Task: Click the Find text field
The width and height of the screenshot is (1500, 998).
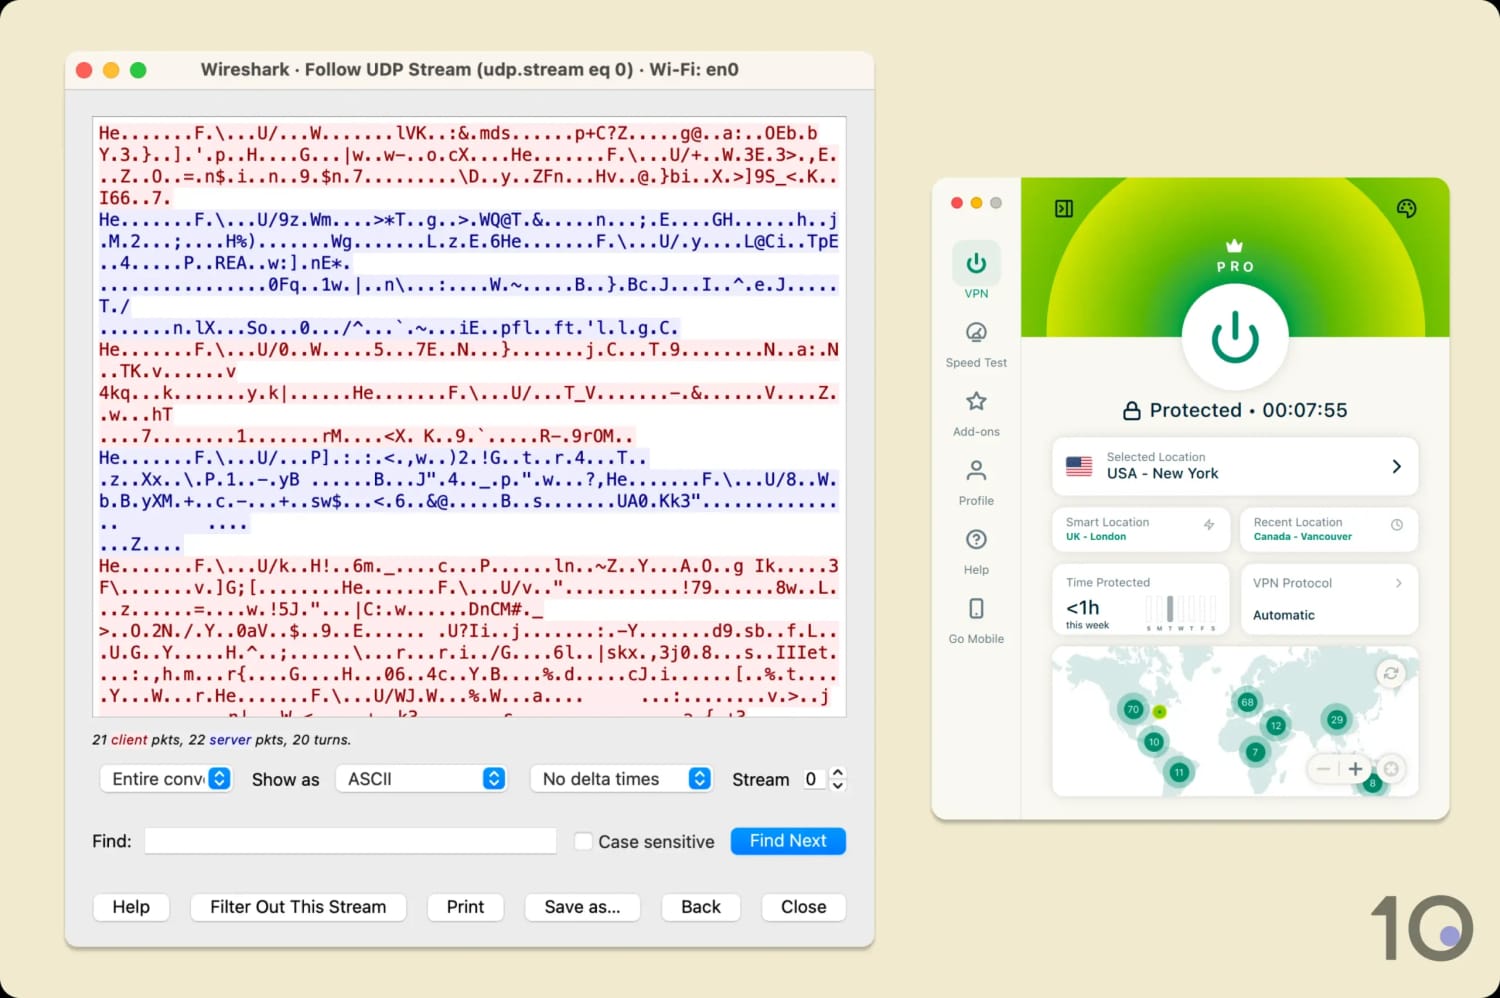Action: pos(350,841)
